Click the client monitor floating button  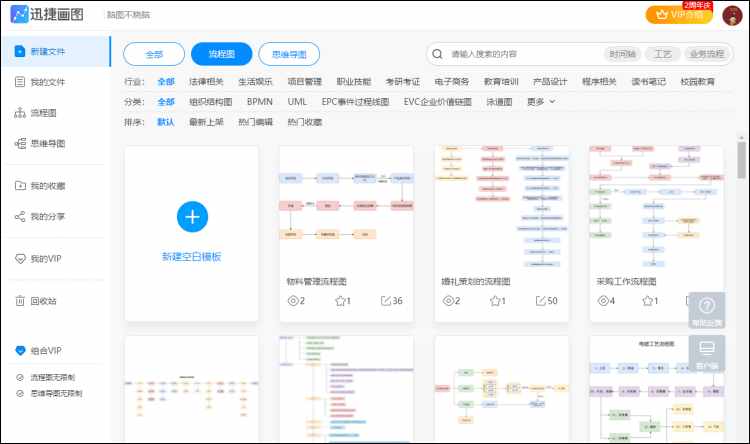pos(707,353)
